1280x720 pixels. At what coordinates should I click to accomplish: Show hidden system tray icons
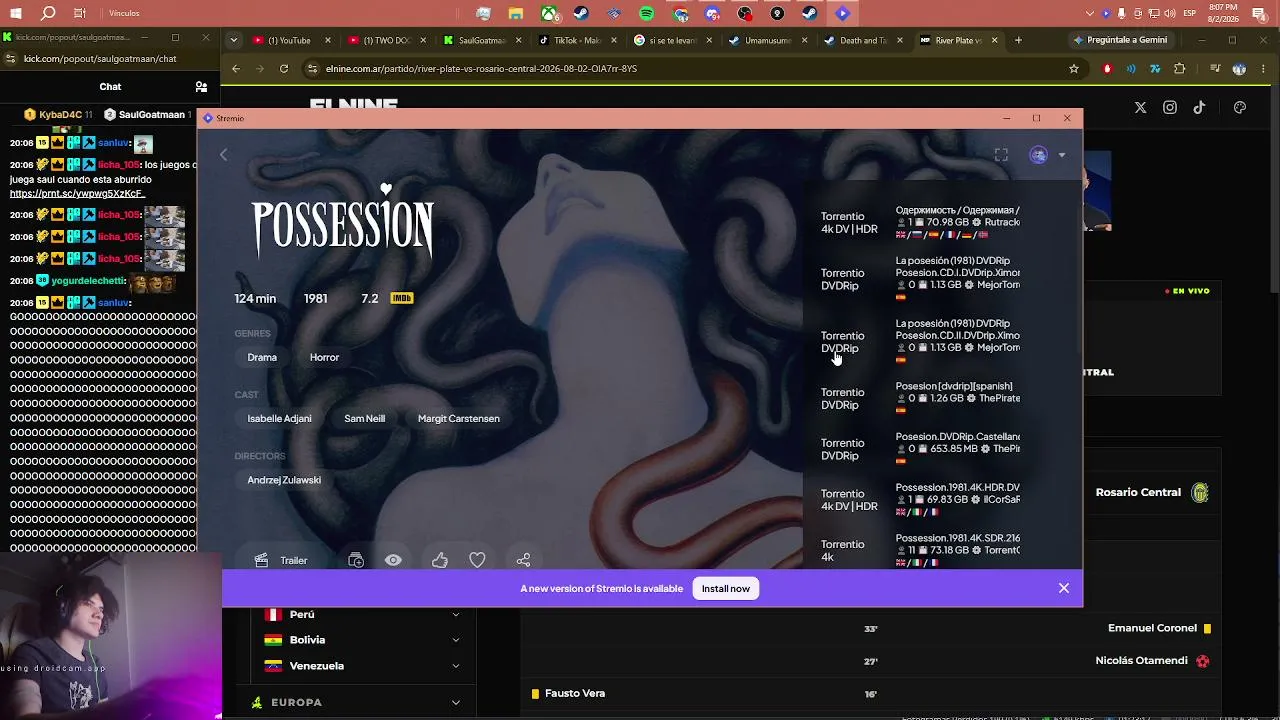(x=1090, y=14)
